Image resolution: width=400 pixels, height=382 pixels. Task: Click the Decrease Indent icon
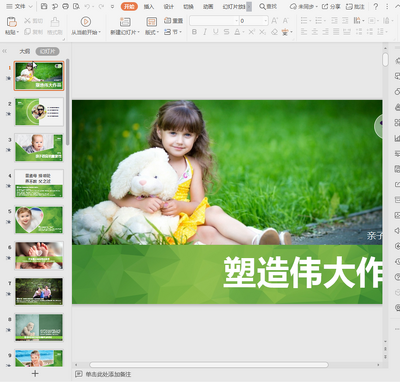point(334,21)
